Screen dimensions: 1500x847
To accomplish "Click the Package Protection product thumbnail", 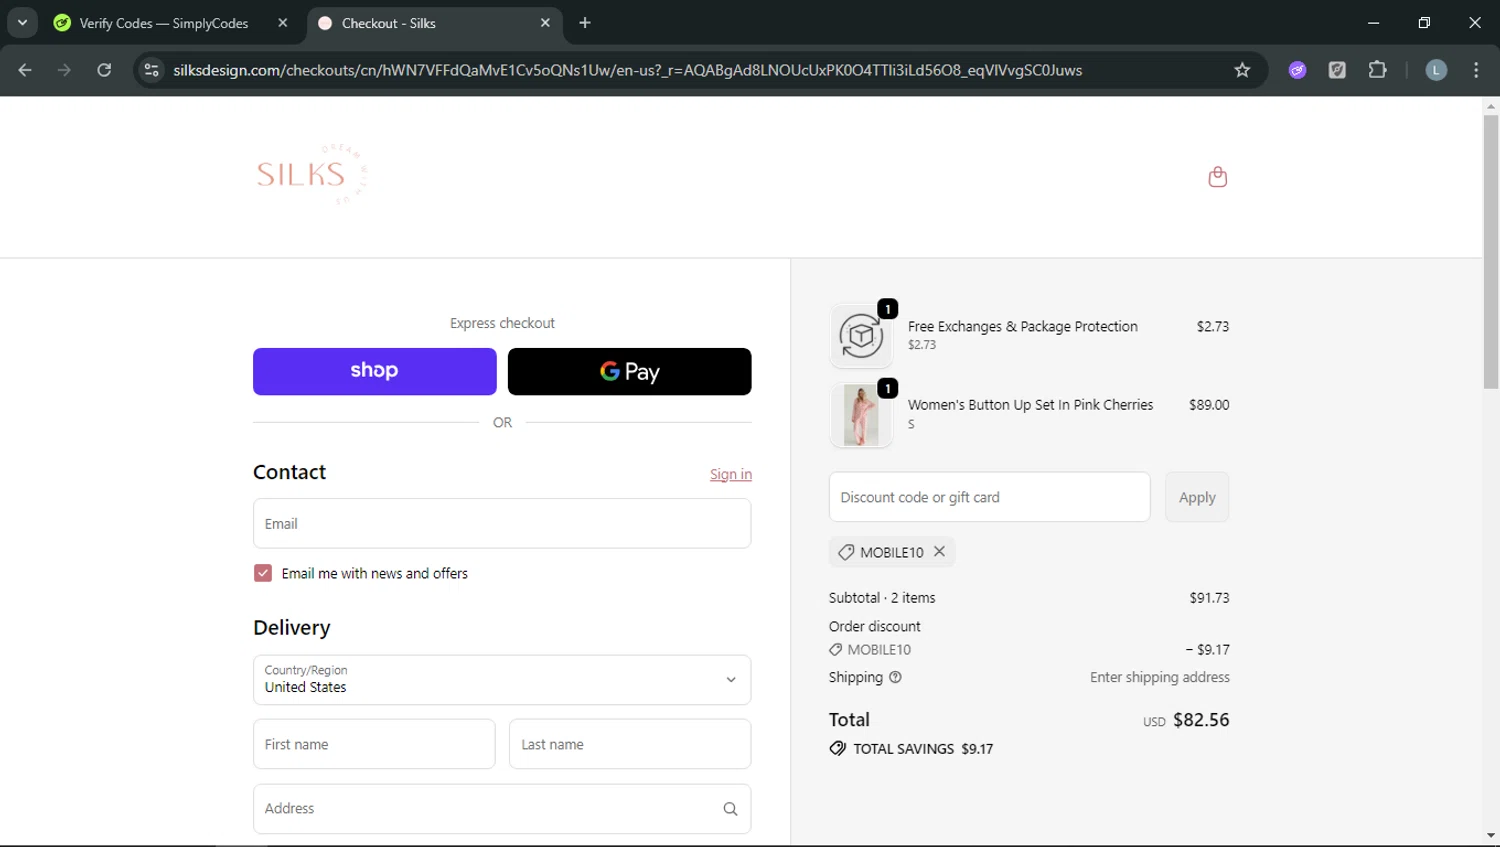I will point(861,336).
